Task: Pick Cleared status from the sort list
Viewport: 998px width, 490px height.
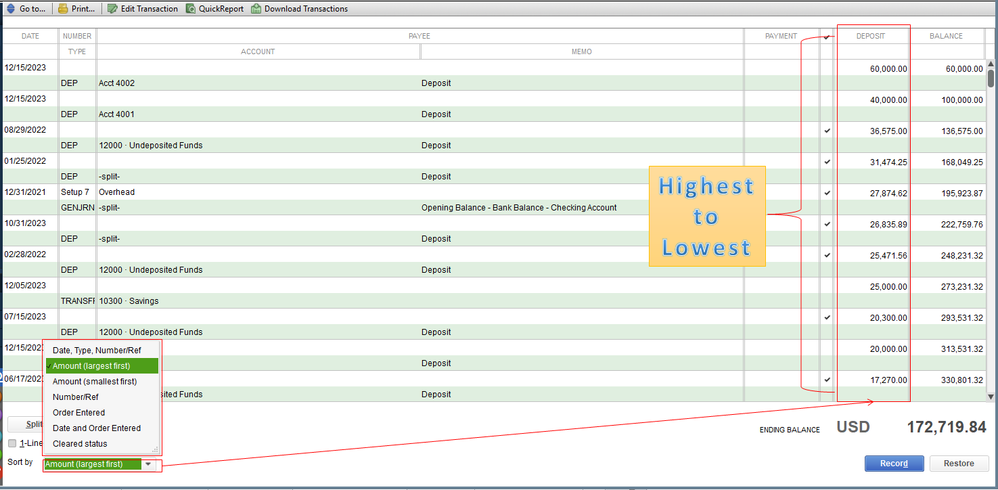Action: click(x=80, y=443)
